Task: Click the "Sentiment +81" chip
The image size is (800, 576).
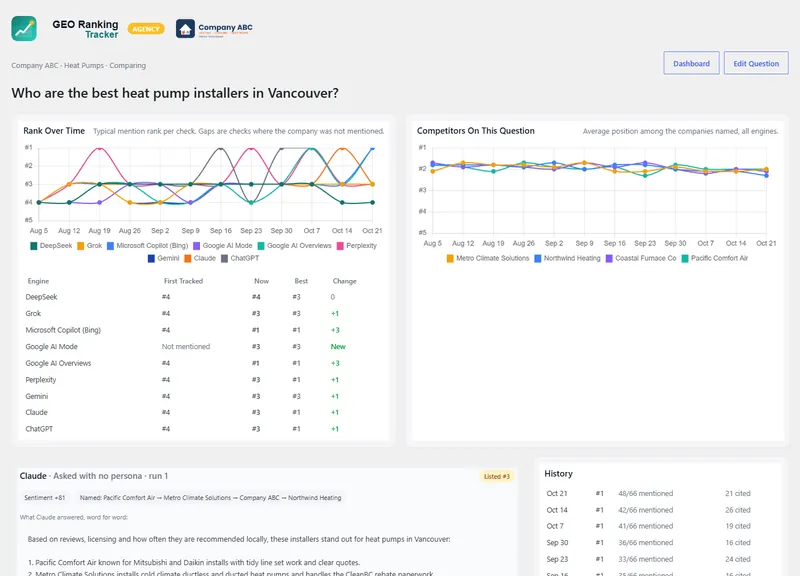Action: pos(45,497)
